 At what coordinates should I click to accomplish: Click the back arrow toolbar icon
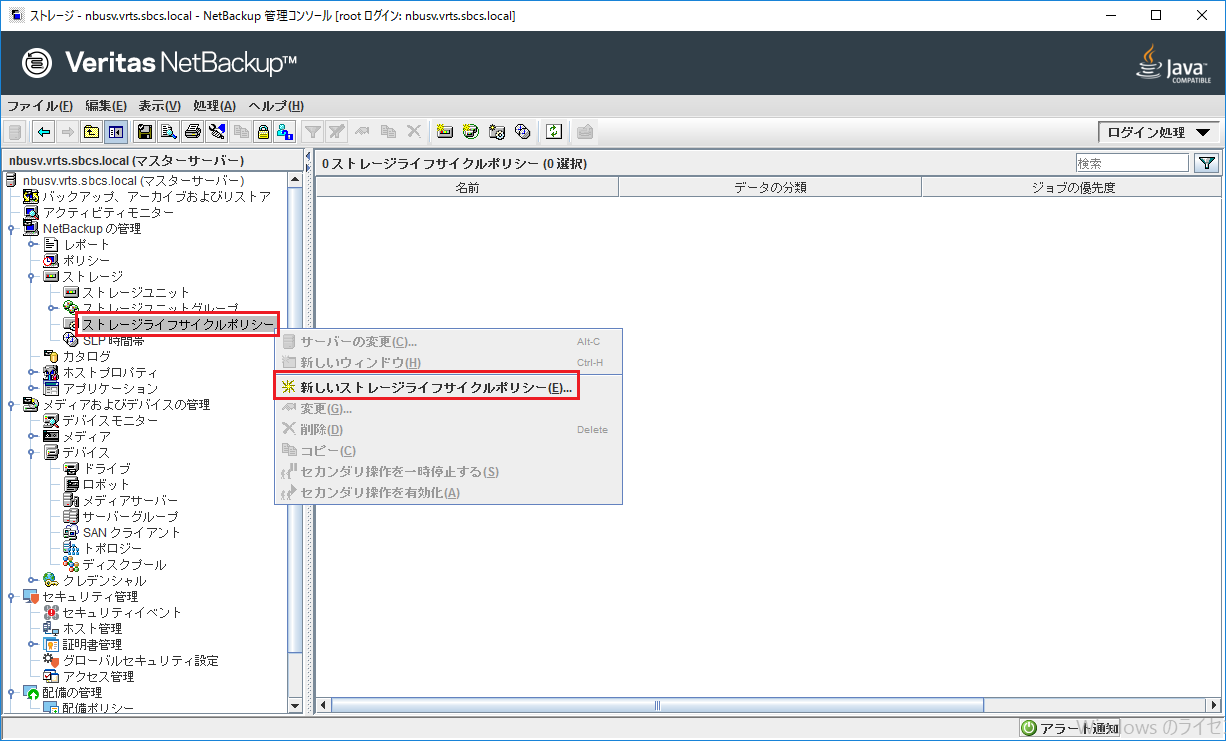44,132
